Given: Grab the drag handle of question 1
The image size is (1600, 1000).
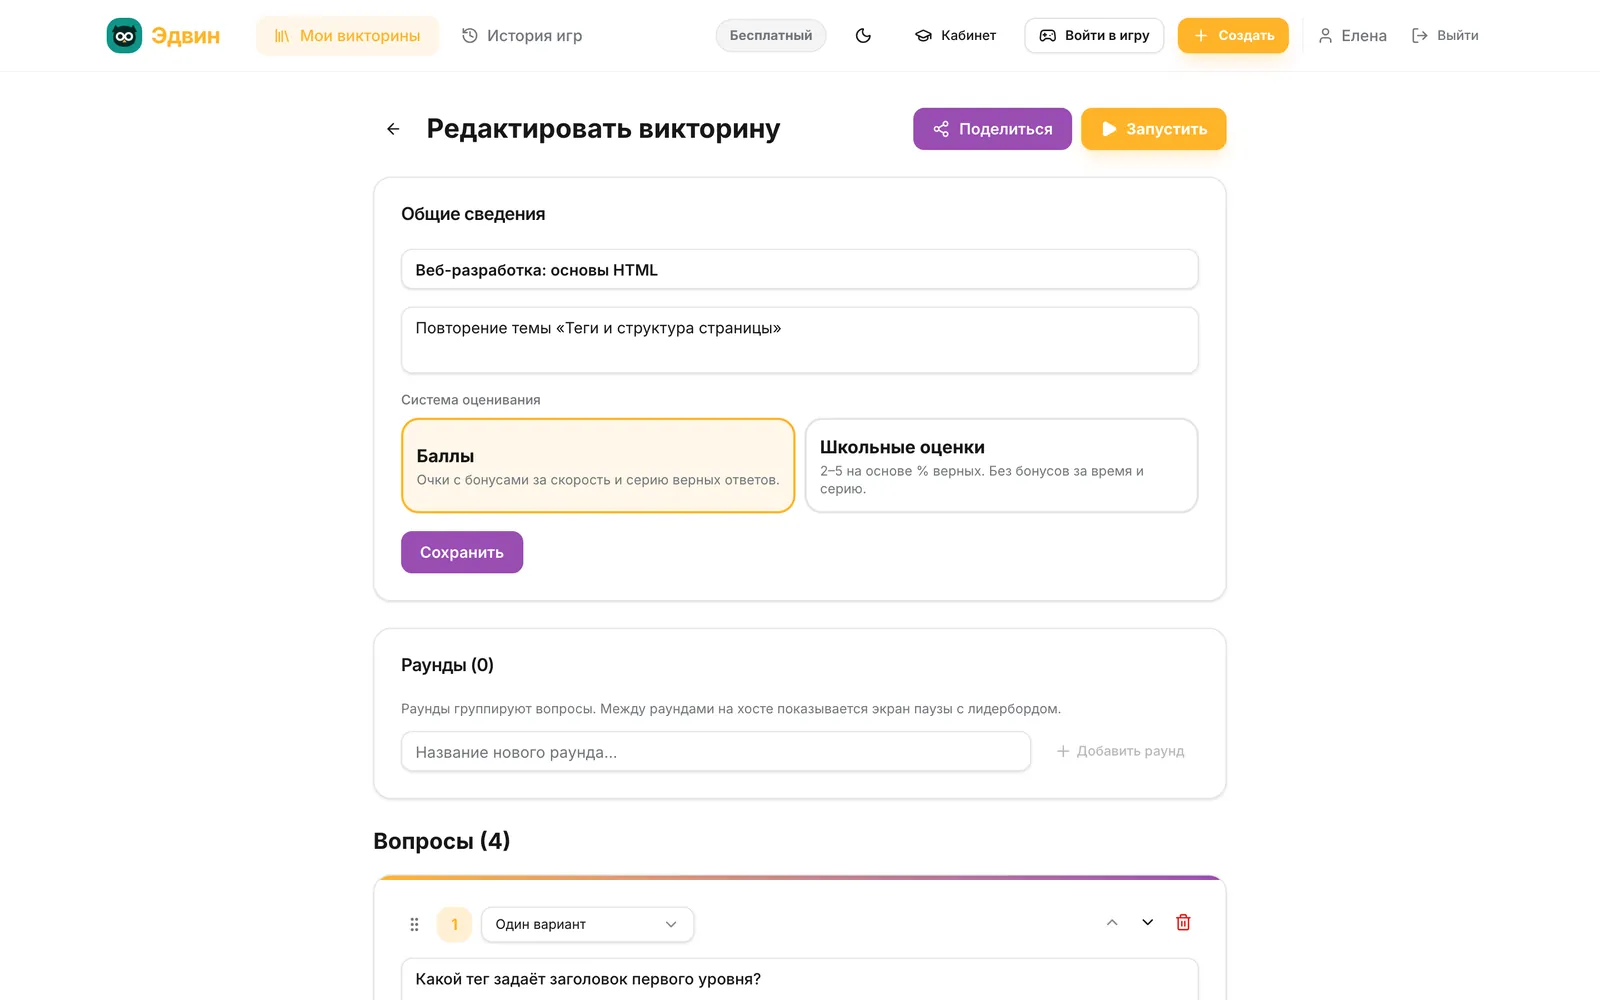Looking at the screenshot, I should 414,925.
